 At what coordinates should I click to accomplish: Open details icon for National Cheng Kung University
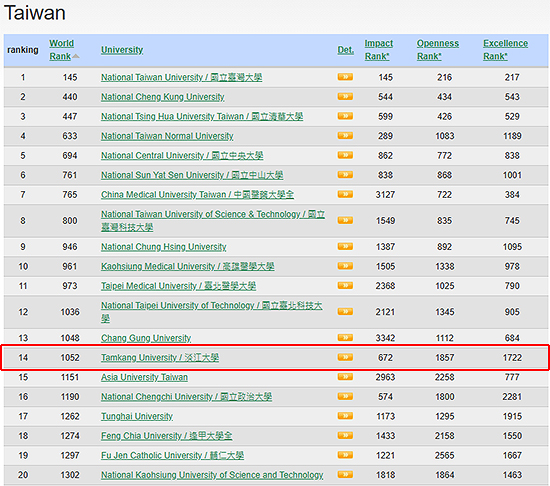coord(345,96)
